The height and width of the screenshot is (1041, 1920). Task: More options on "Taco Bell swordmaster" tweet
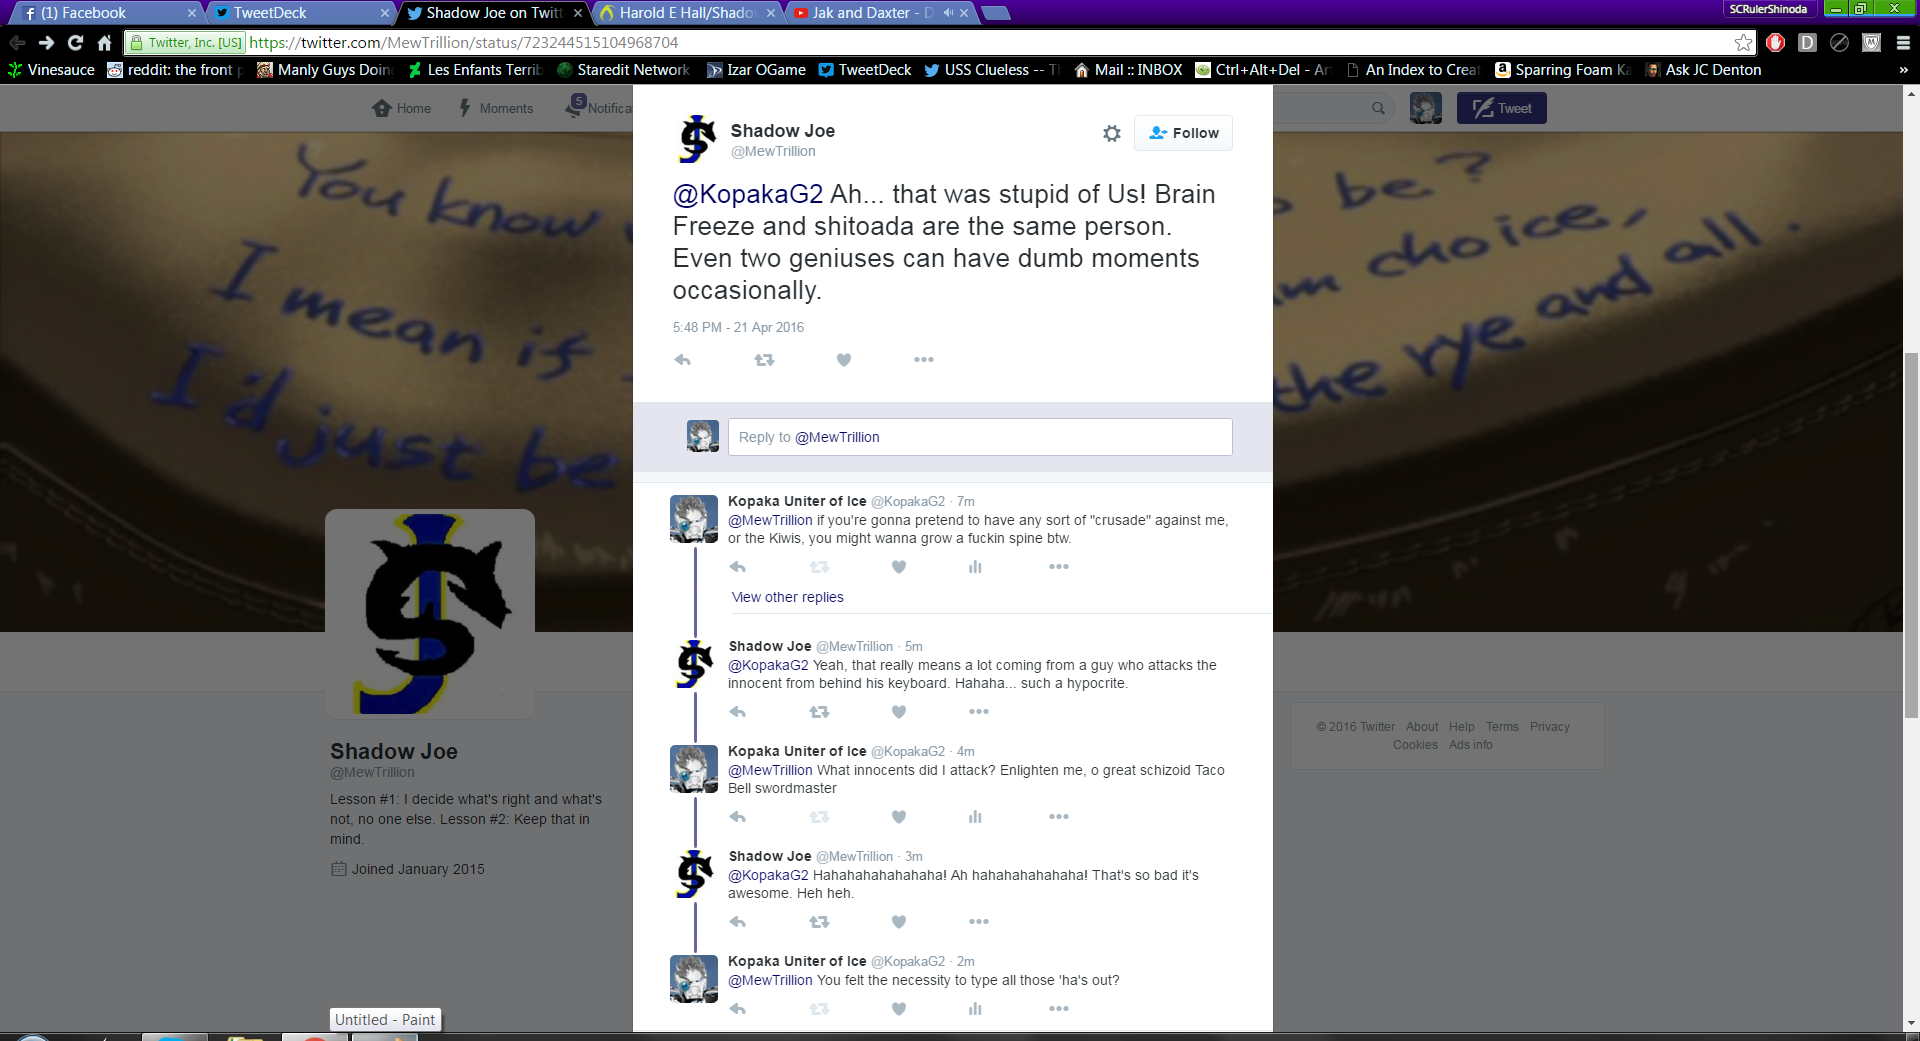1059,817
